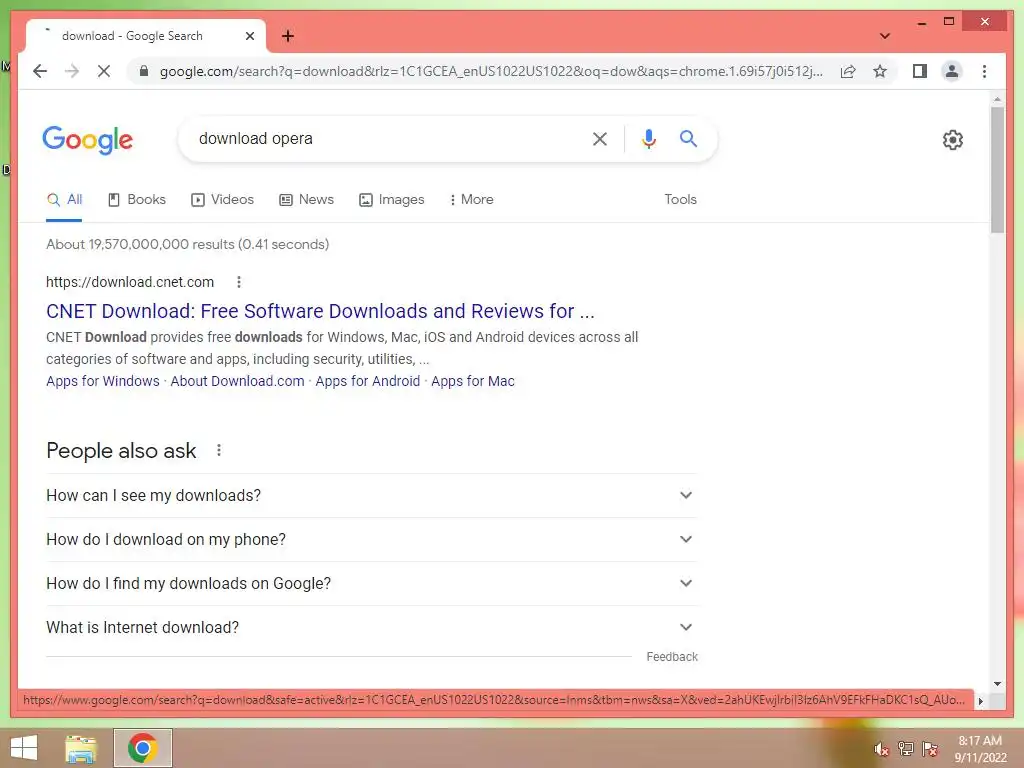Open the taskbar clock showing 8:17 AM

980,749
